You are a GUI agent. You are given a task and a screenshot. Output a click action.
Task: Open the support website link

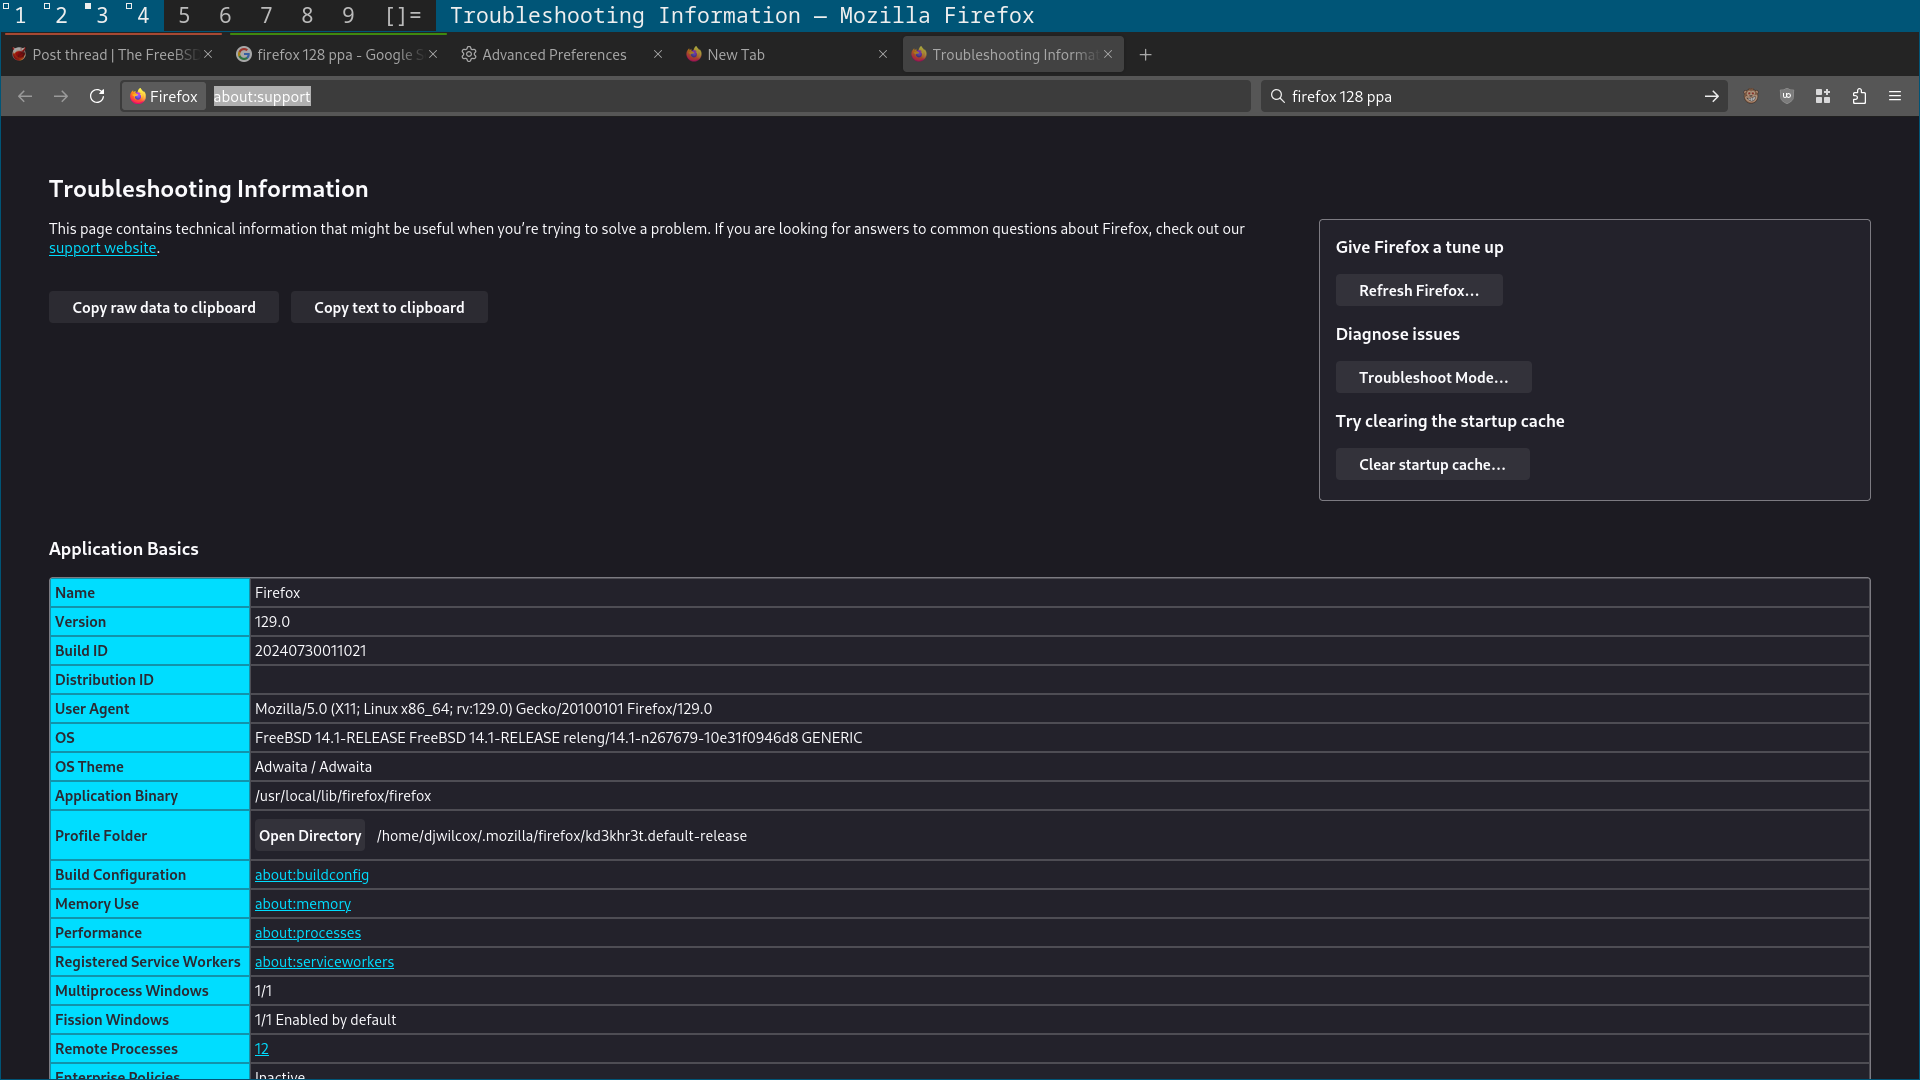click(x=103, y=248)
